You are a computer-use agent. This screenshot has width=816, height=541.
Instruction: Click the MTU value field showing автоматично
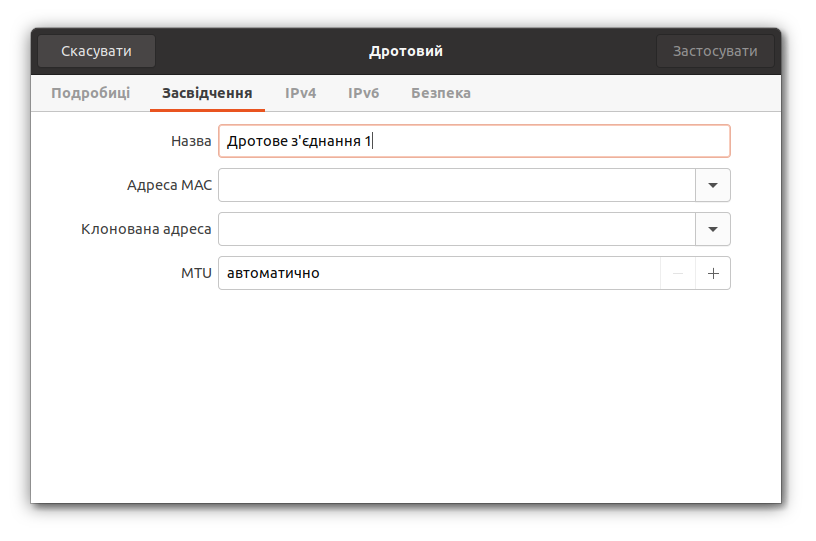coord(438,273)
